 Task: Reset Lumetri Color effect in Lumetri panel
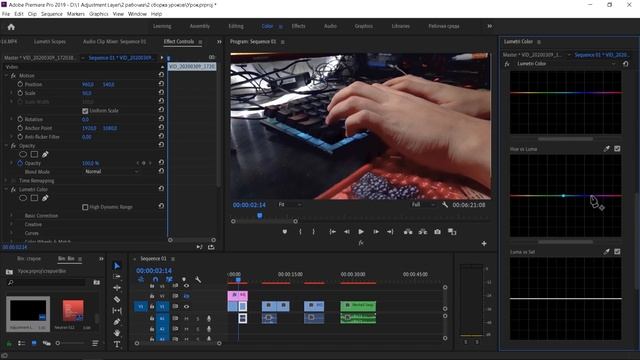pos(625,64)
